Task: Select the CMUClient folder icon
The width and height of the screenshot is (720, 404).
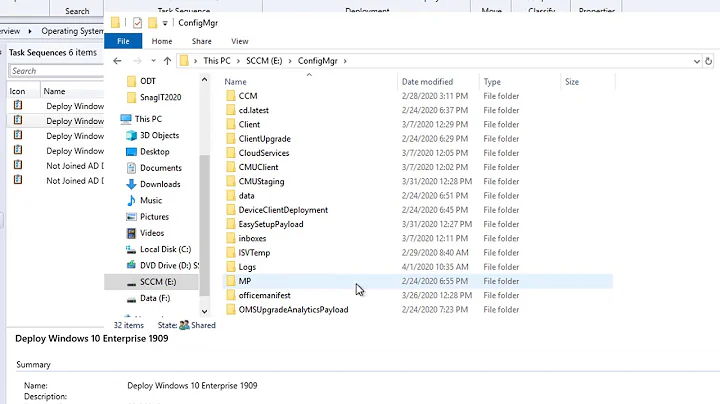Action: (231, 167)
